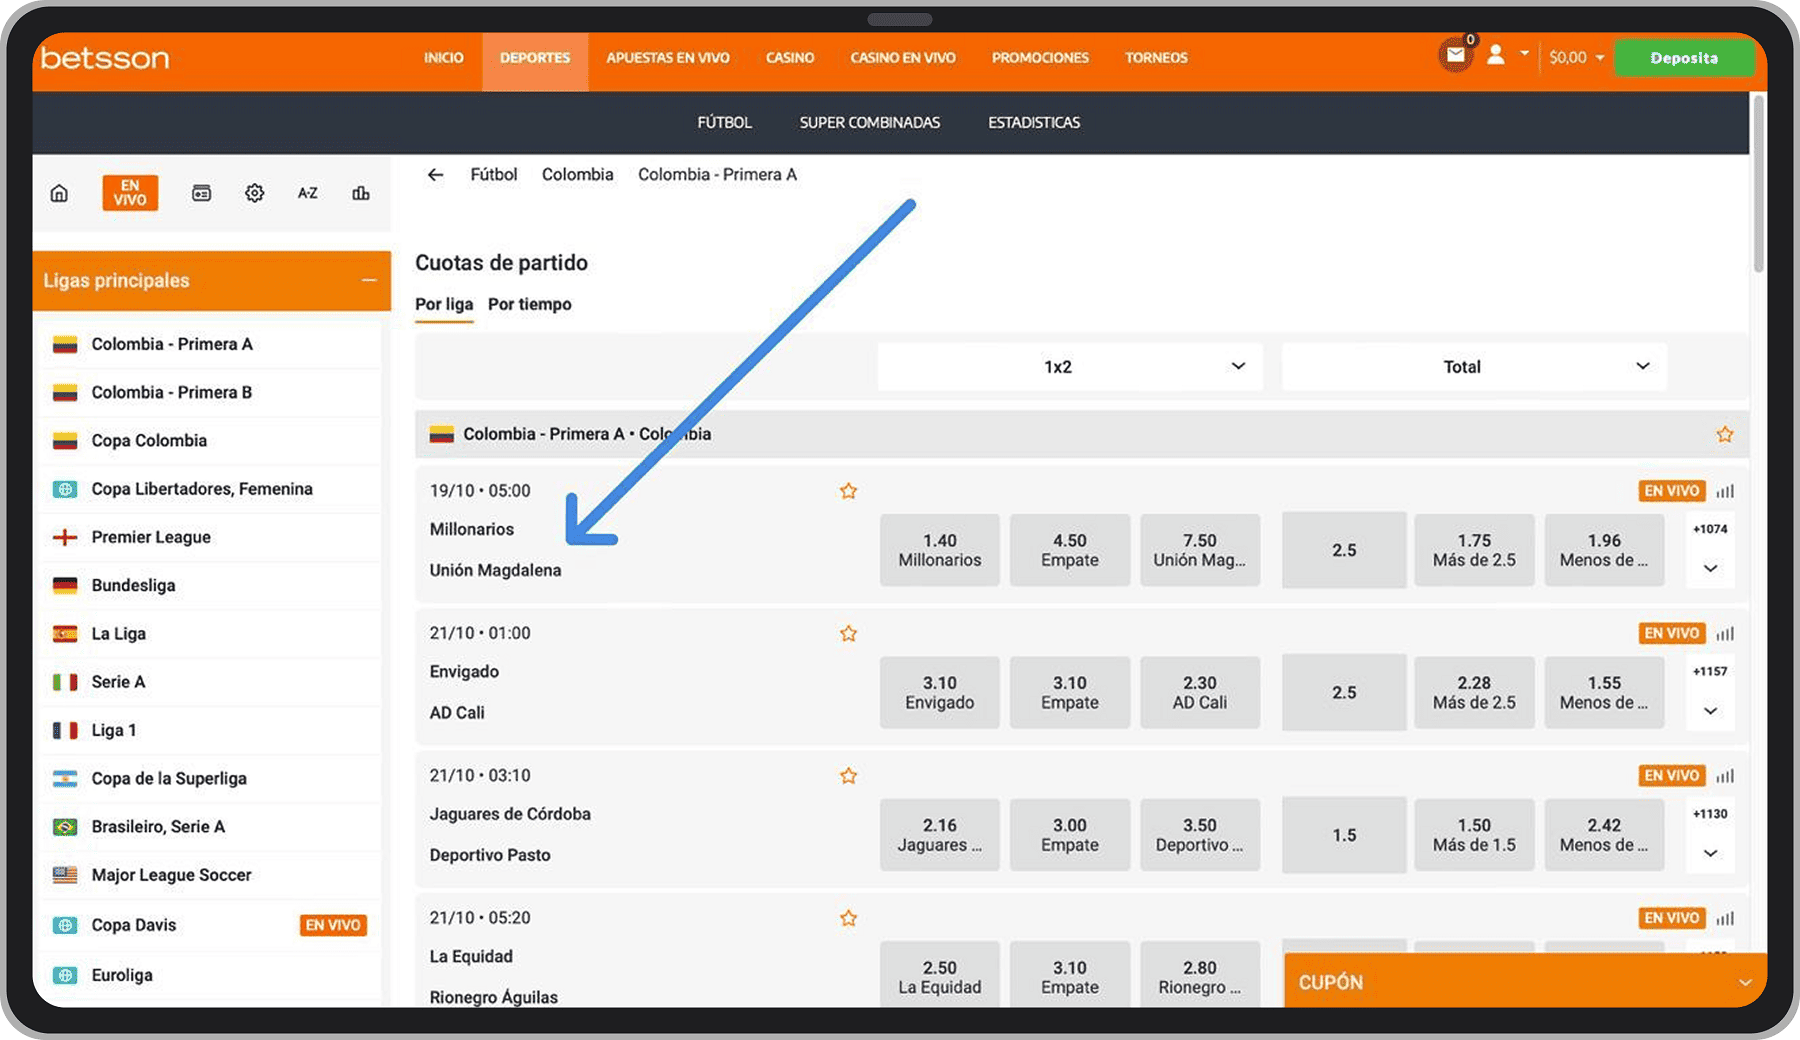Favorite the La Equidad match
This screenshot has height=1040, width=1800.
(848, 918)
